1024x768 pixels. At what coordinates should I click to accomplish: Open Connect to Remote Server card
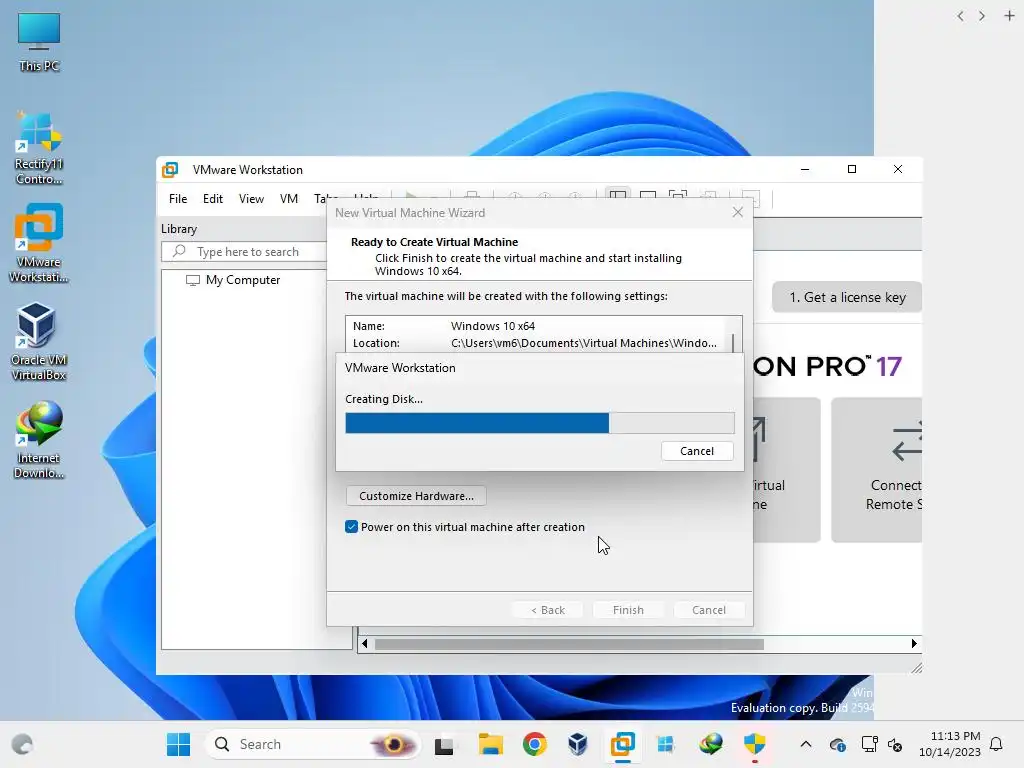[x=876, y=469]
